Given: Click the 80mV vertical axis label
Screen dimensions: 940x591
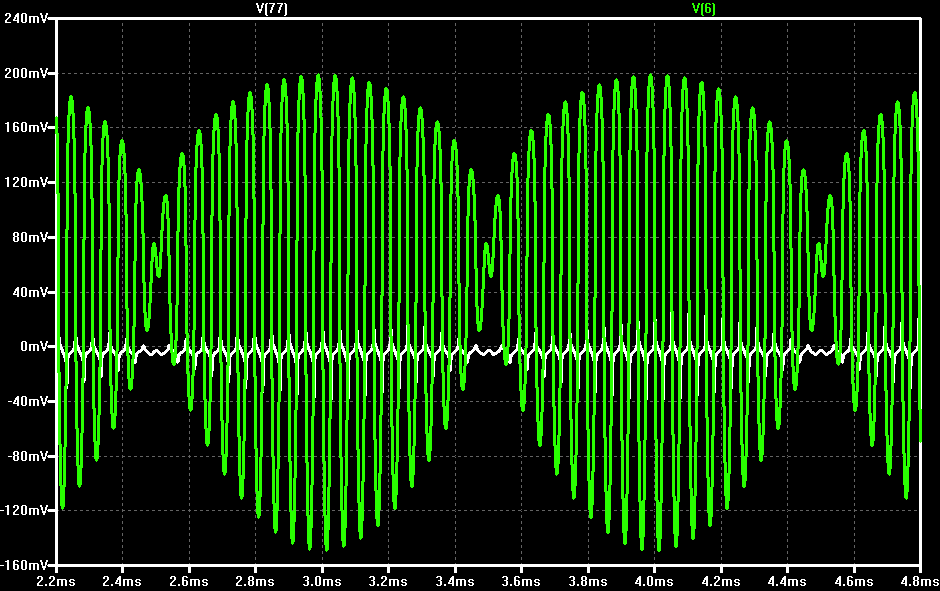Looking at the screenshot, I should coord(30,237).
